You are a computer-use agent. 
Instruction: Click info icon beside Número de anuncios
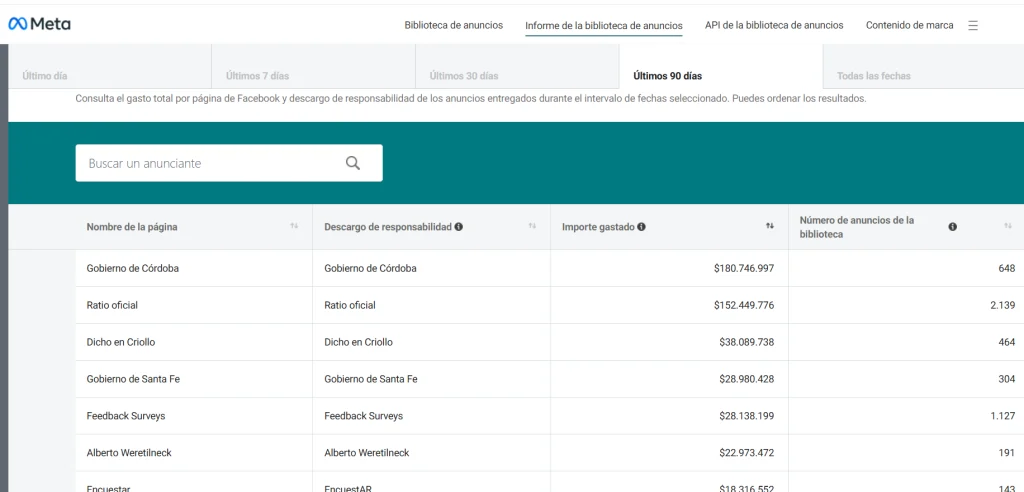[x=952, y=227]
